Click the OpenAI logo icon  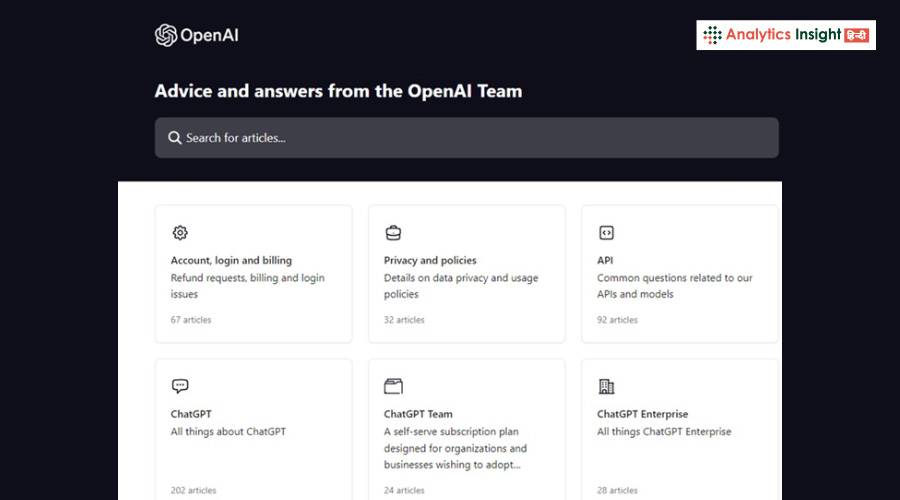166,35
